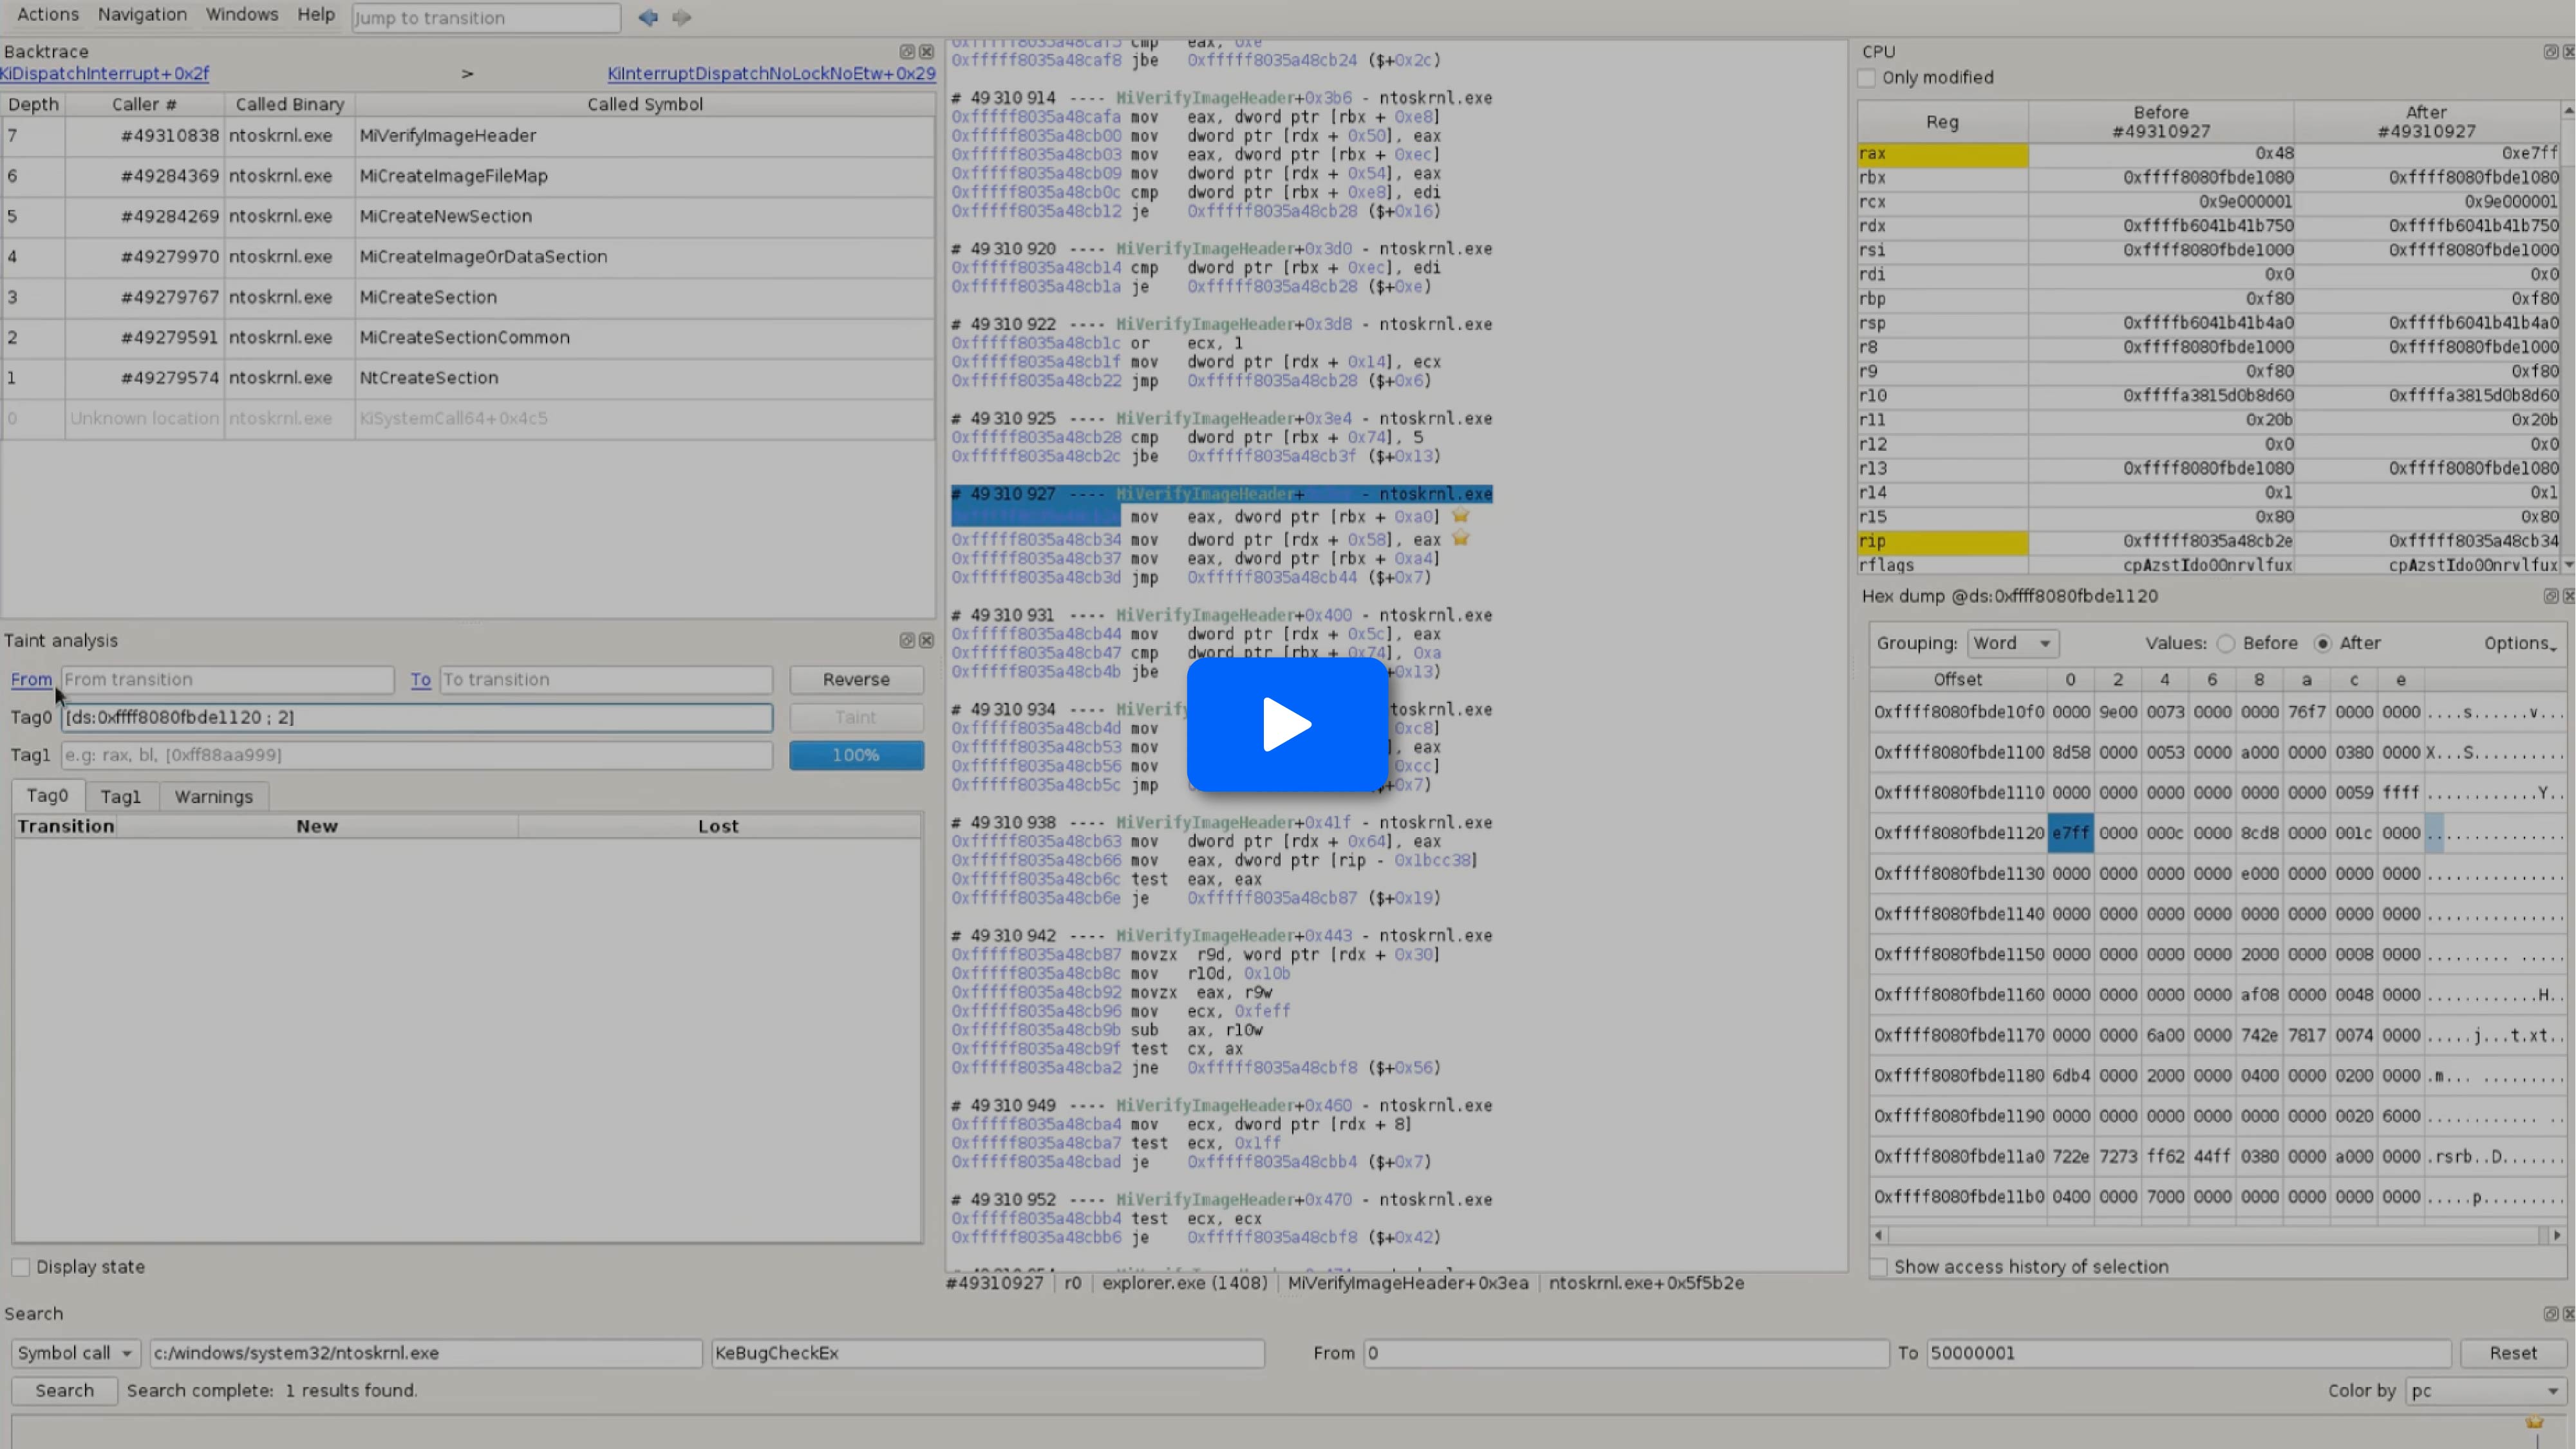This screenshot has width=2576, height=1449.
Task: Click the KiDispatchInterrupt+0x2f link
Action: (x=105, y=73)
